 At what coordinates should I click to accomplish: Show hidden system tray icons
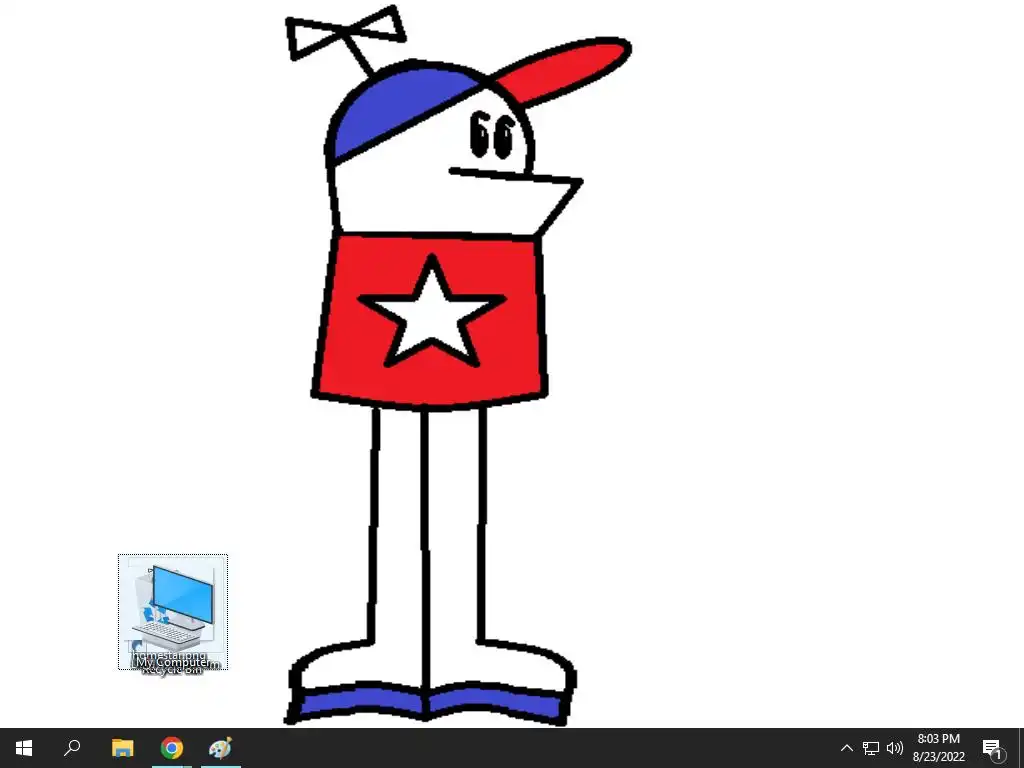[846, 748]
